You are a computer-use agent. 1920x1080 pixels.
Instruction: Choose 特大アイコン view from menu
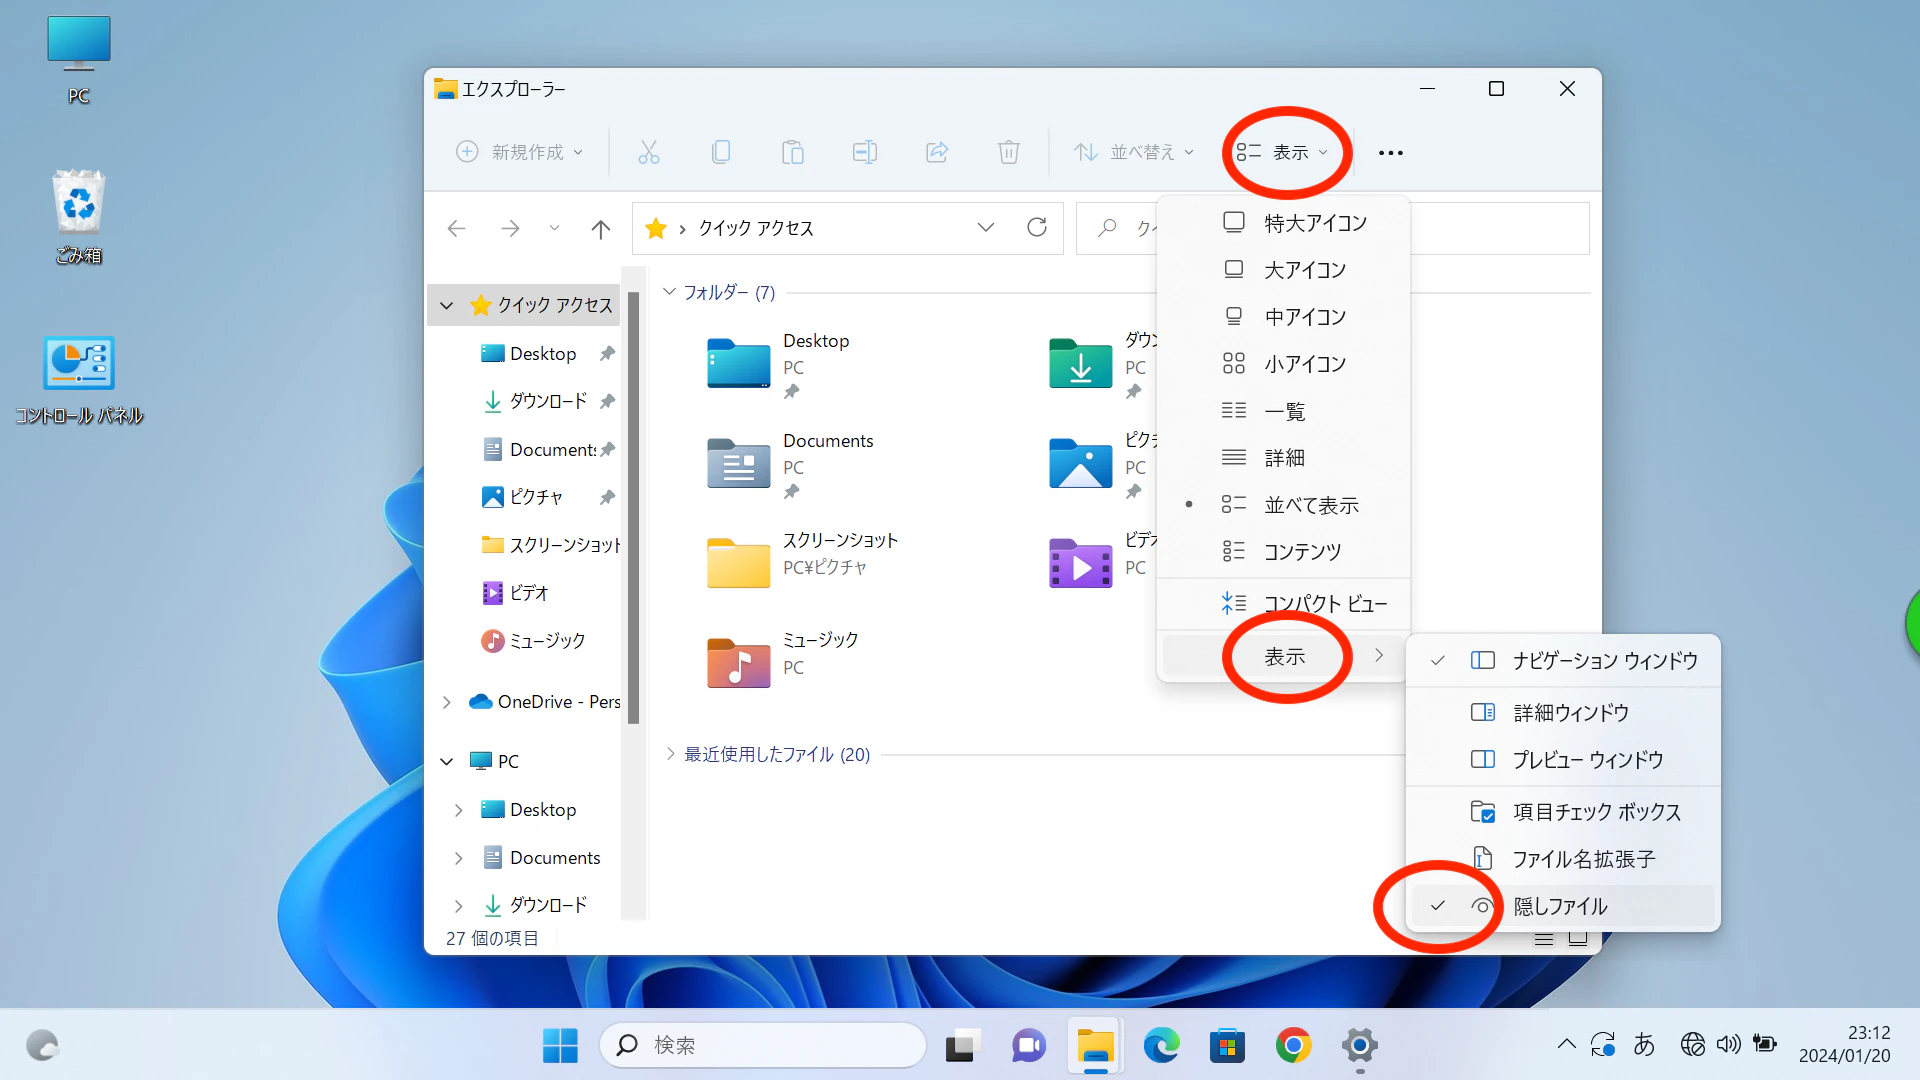[1284, 223]
